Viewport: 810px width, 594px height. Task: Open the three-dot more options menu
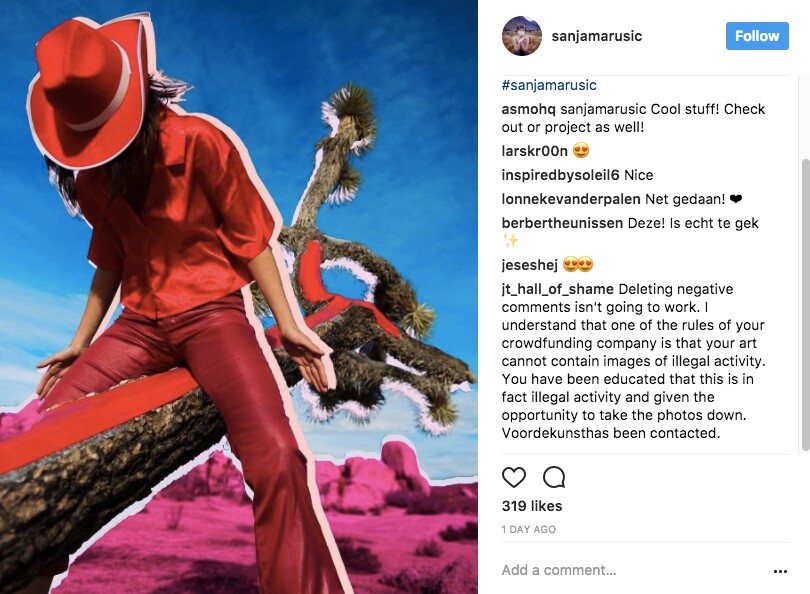point(780,571)
